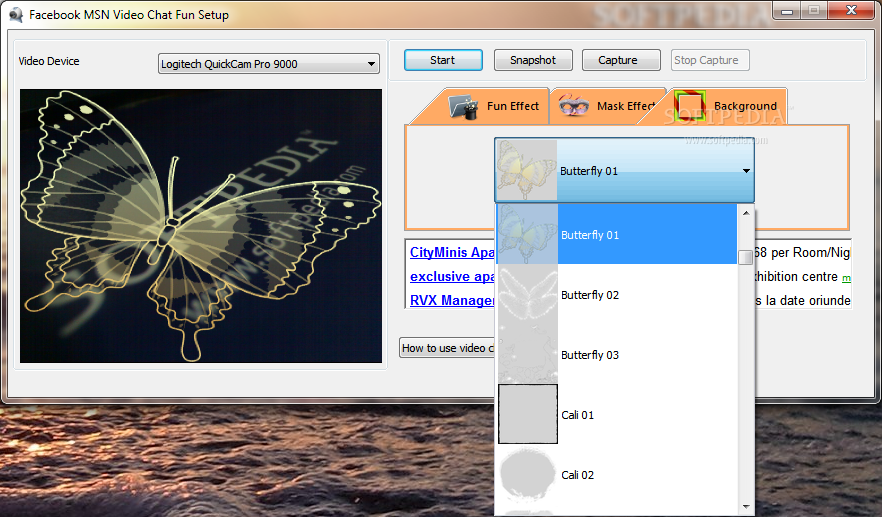Select the Butterfly 01 thumbnail in list
The width and height of the screenshot is (882, 517).
tap(528, 234)
